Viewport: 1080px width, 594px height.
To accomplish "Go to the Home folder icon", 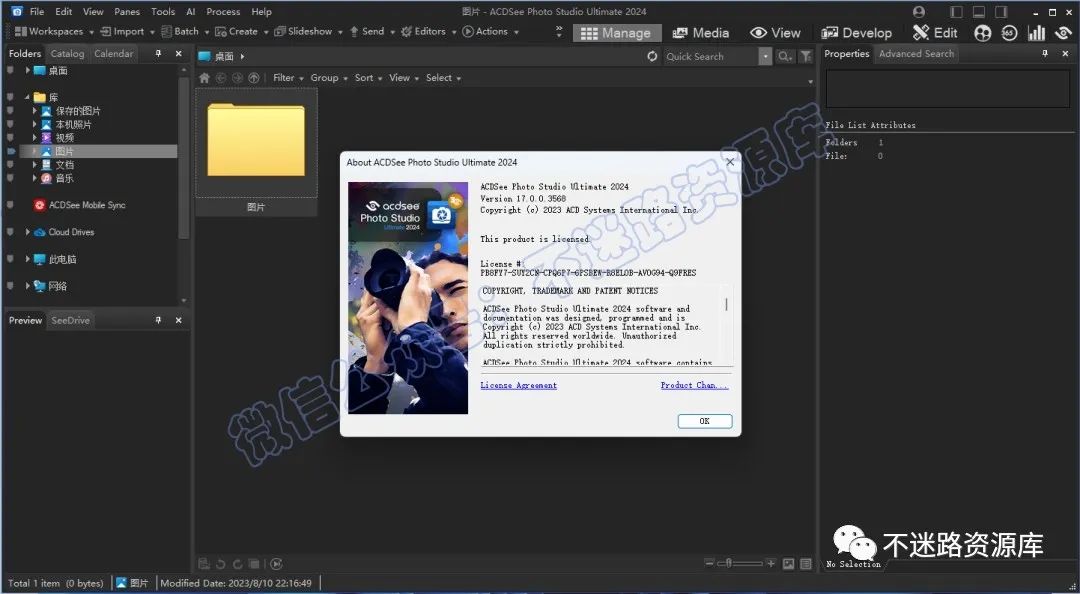I will pos(205,78).
